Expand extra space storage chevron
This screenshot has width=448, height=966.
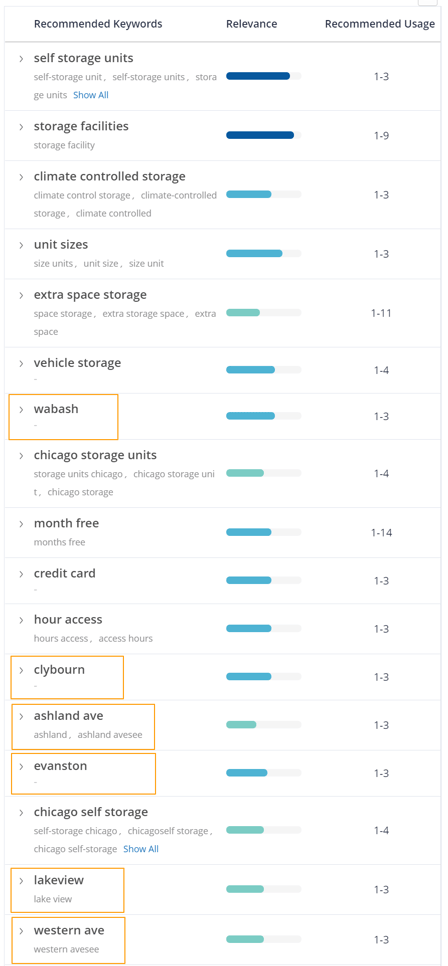click(x=21, y=295)
